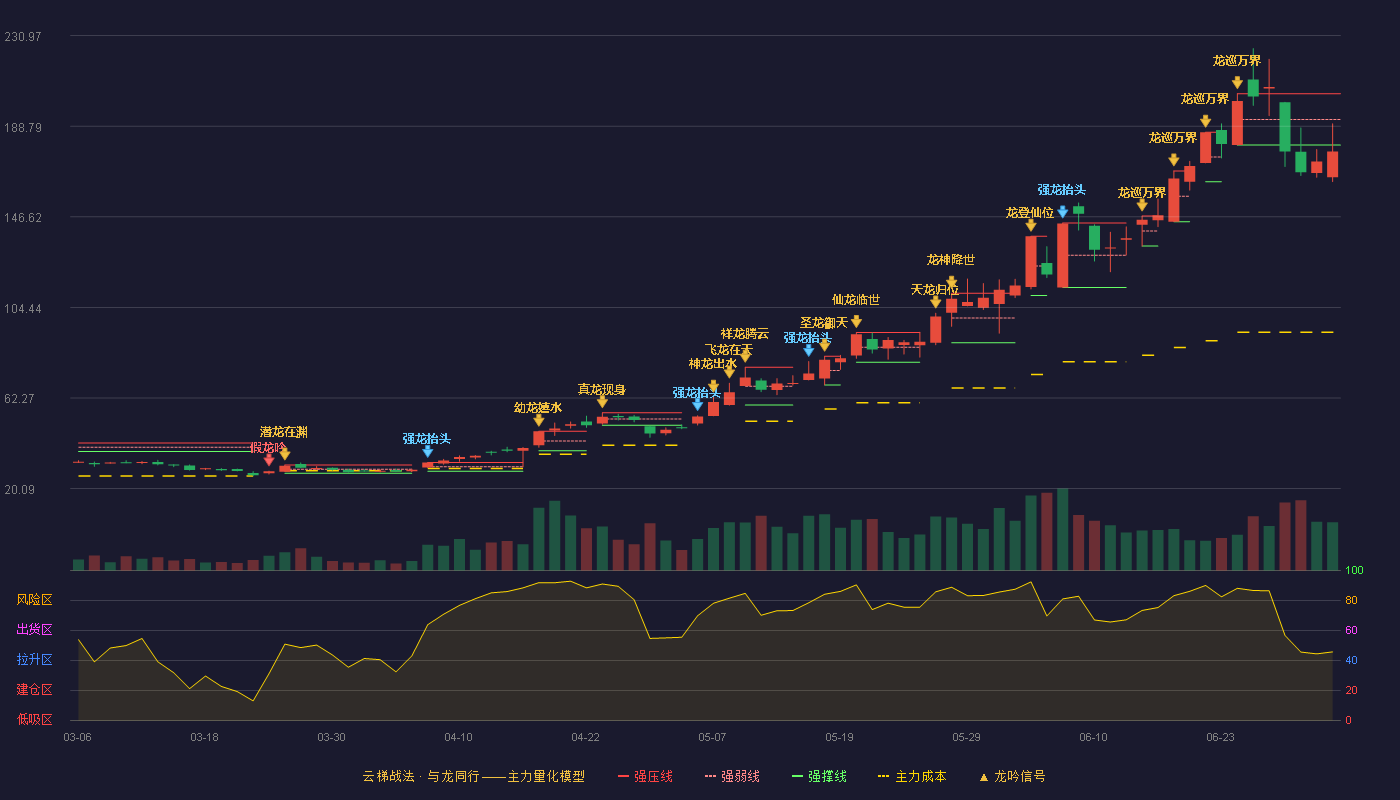Click the 05-07 date label
Image resolution: width=1400 pixels, height=800 pixels.
pos(712,737)
